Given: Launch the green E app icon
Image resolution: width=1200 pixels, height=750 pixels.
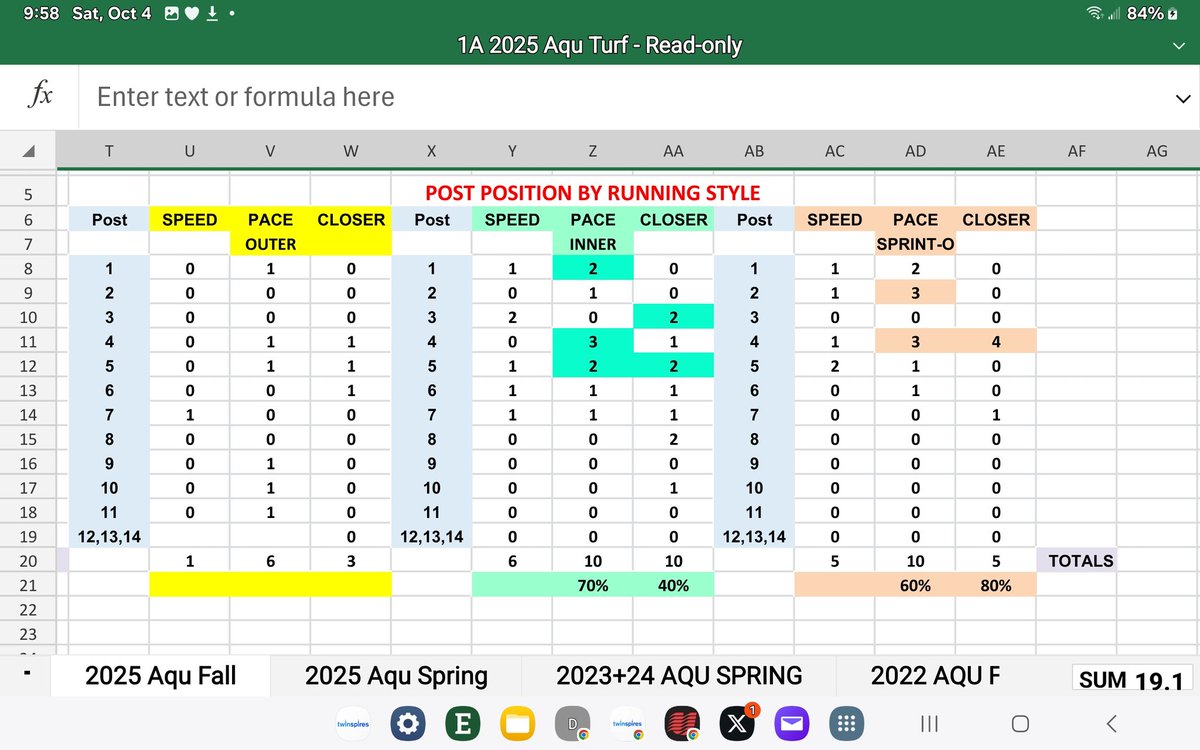Looking at the screenshot, I should [462, 724].
